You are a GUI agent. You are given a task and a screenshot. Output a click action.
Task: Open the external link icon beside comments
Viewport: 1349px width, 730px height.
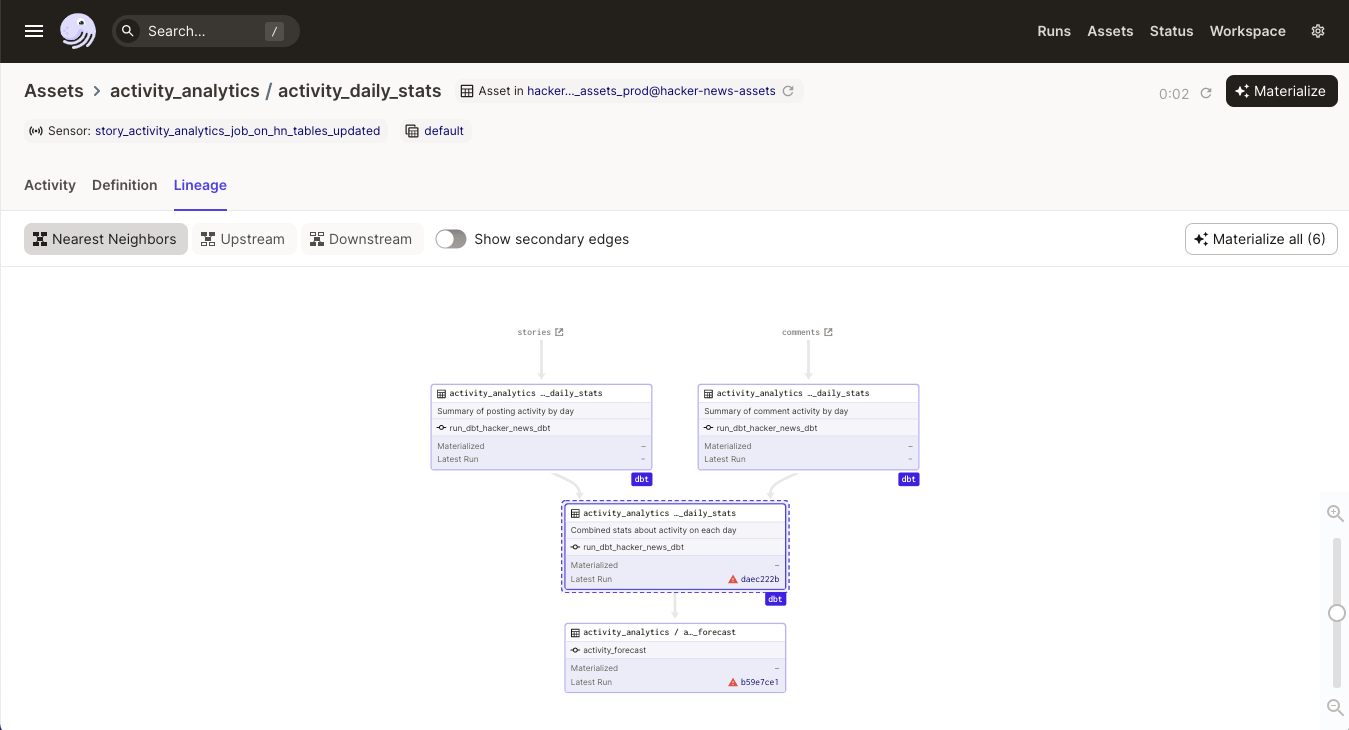coord(828,332)
